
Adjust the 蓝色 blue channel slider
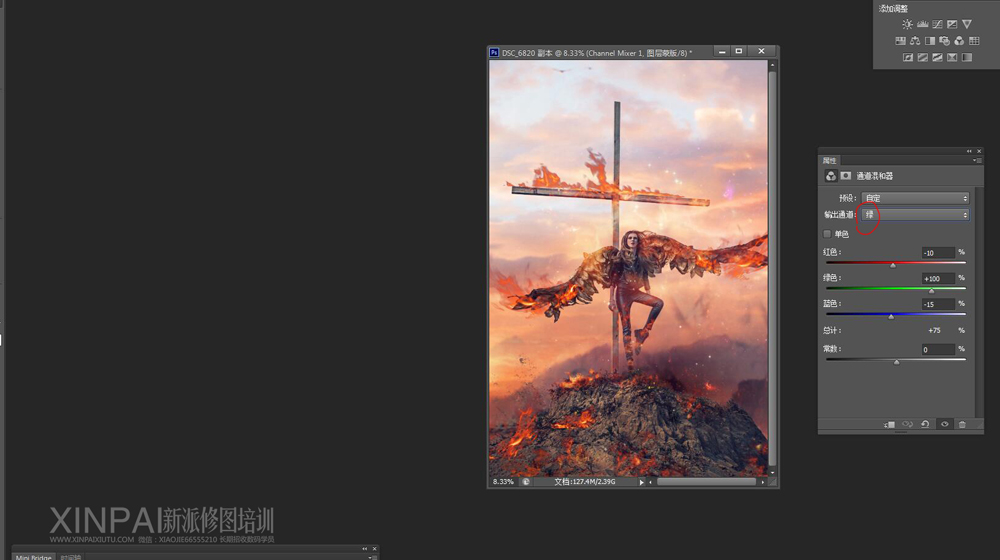891,316
